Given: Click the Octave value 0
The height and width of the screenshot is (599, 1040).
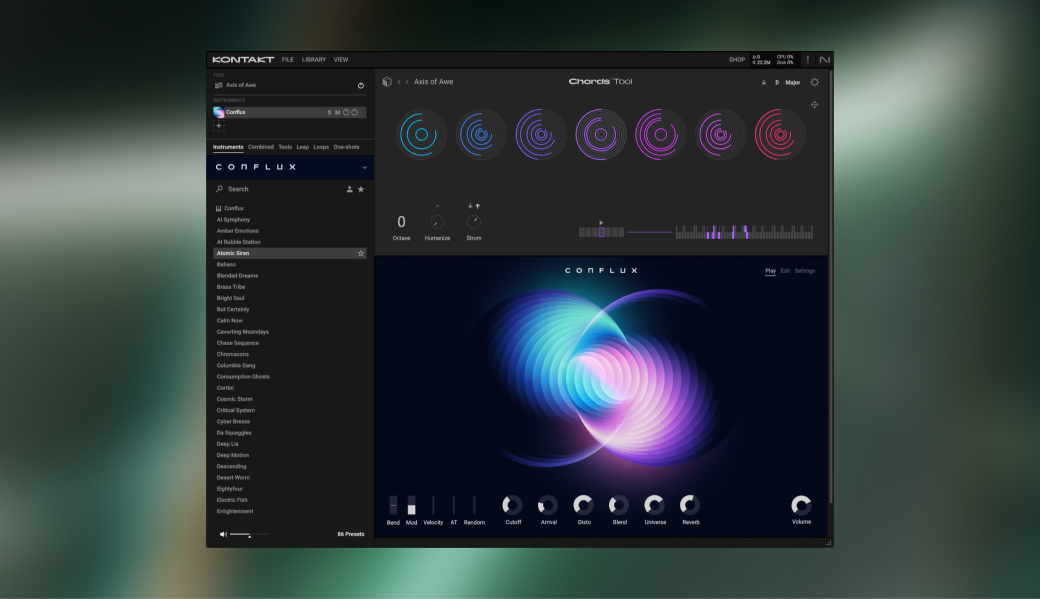Looking at the screenshot, I should point(401,222).
